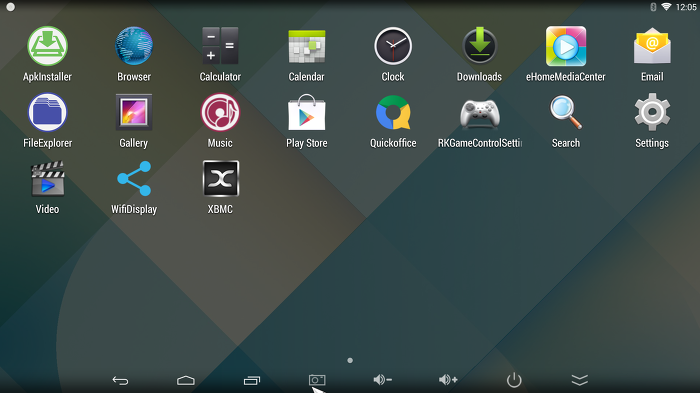This screenshot has height=393, width=700.
Task: Take a screenshot with the camera button
Action: coord(317,380)
